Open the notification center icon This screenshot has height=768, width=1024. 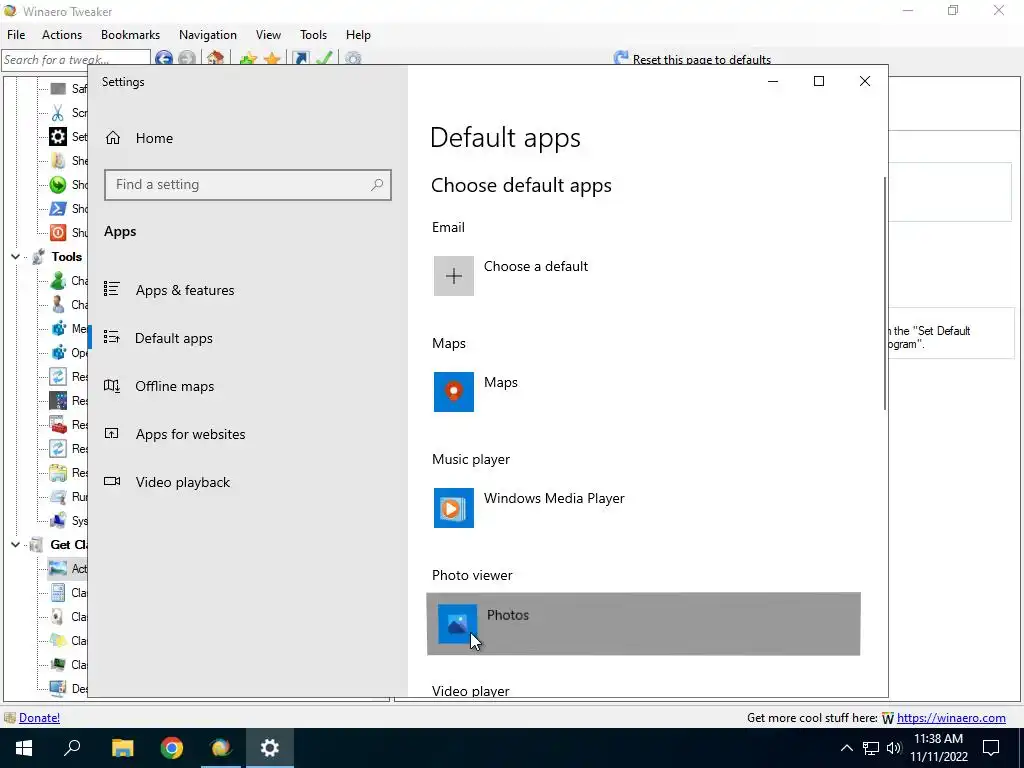tap(991, 748)
